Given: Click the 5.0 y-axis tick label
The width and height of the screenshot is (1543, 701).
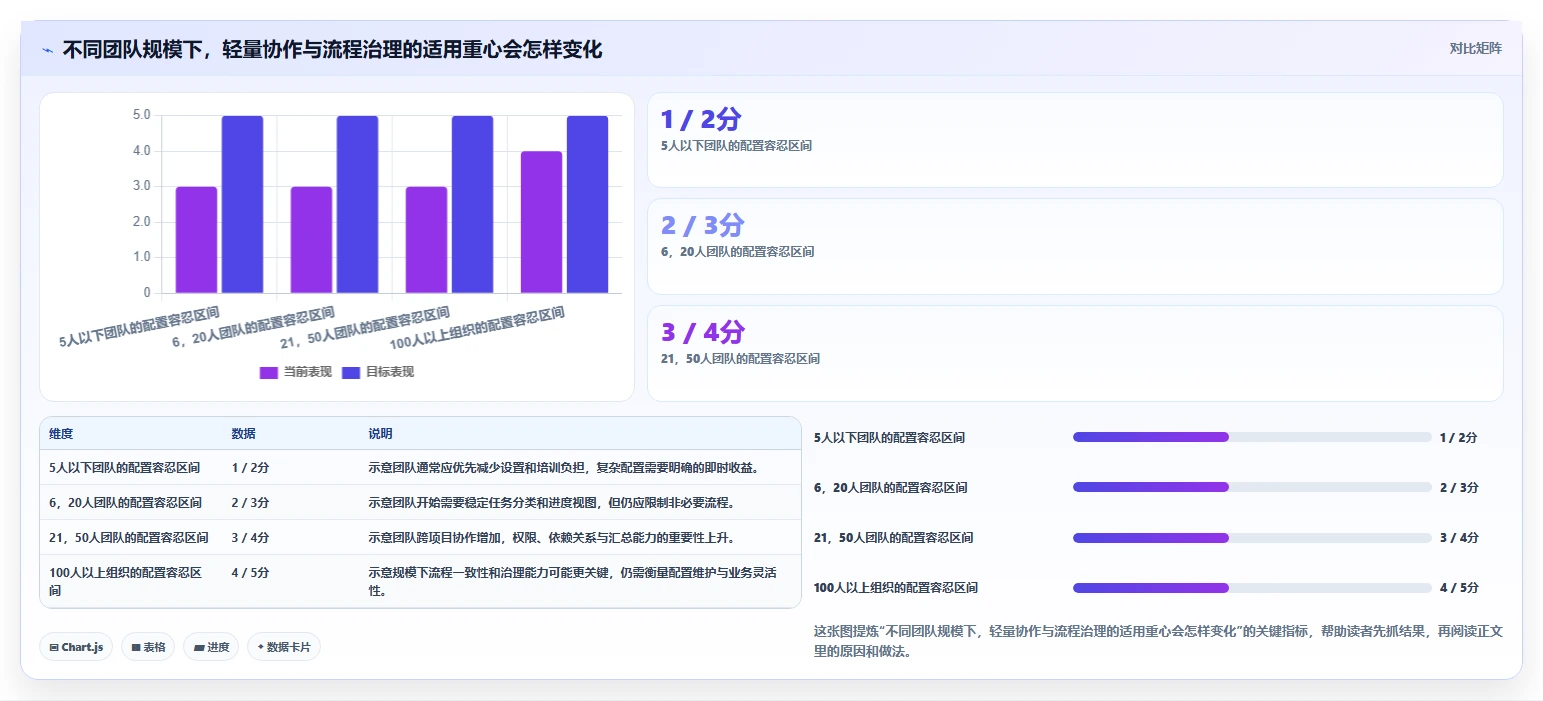Looking at the screenshot, I should click(141, 115).
